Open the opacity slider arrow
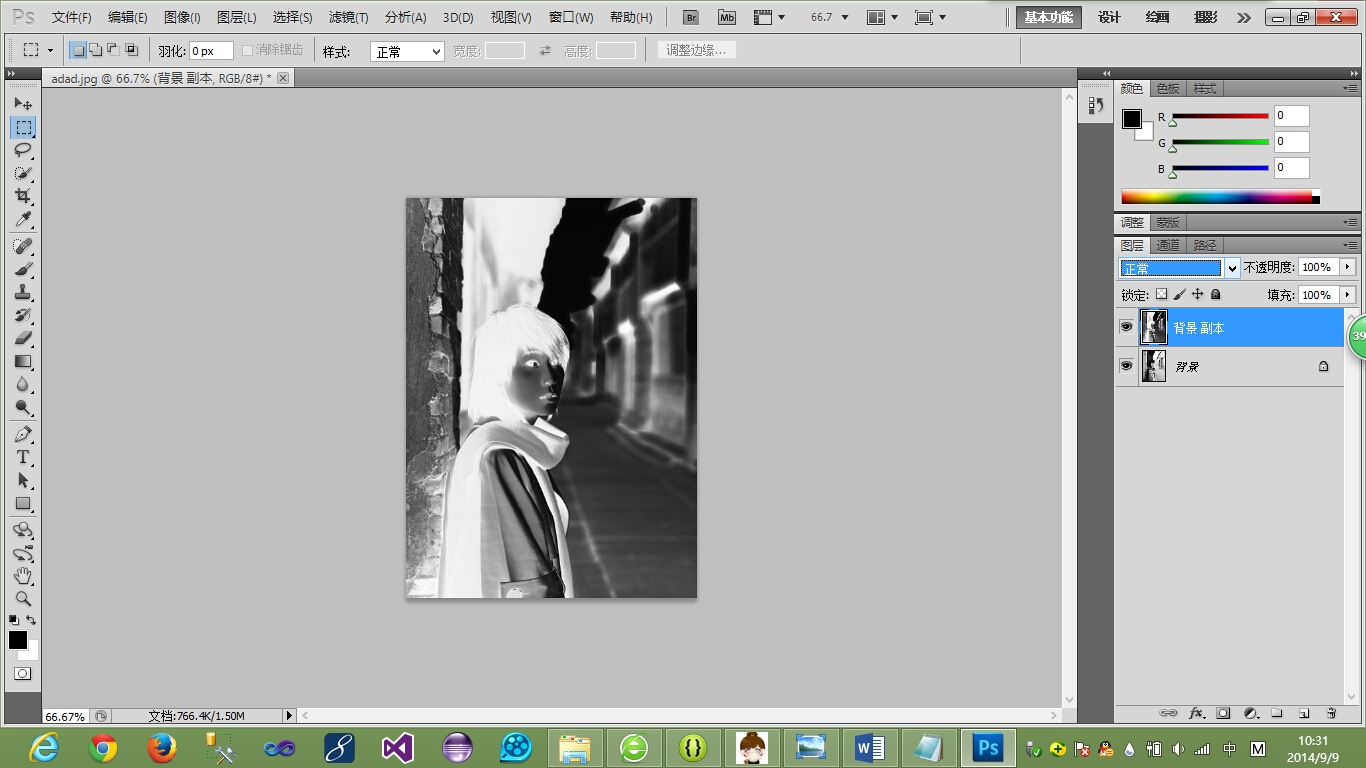The image size is (1366, 768). click(1348, 267)
